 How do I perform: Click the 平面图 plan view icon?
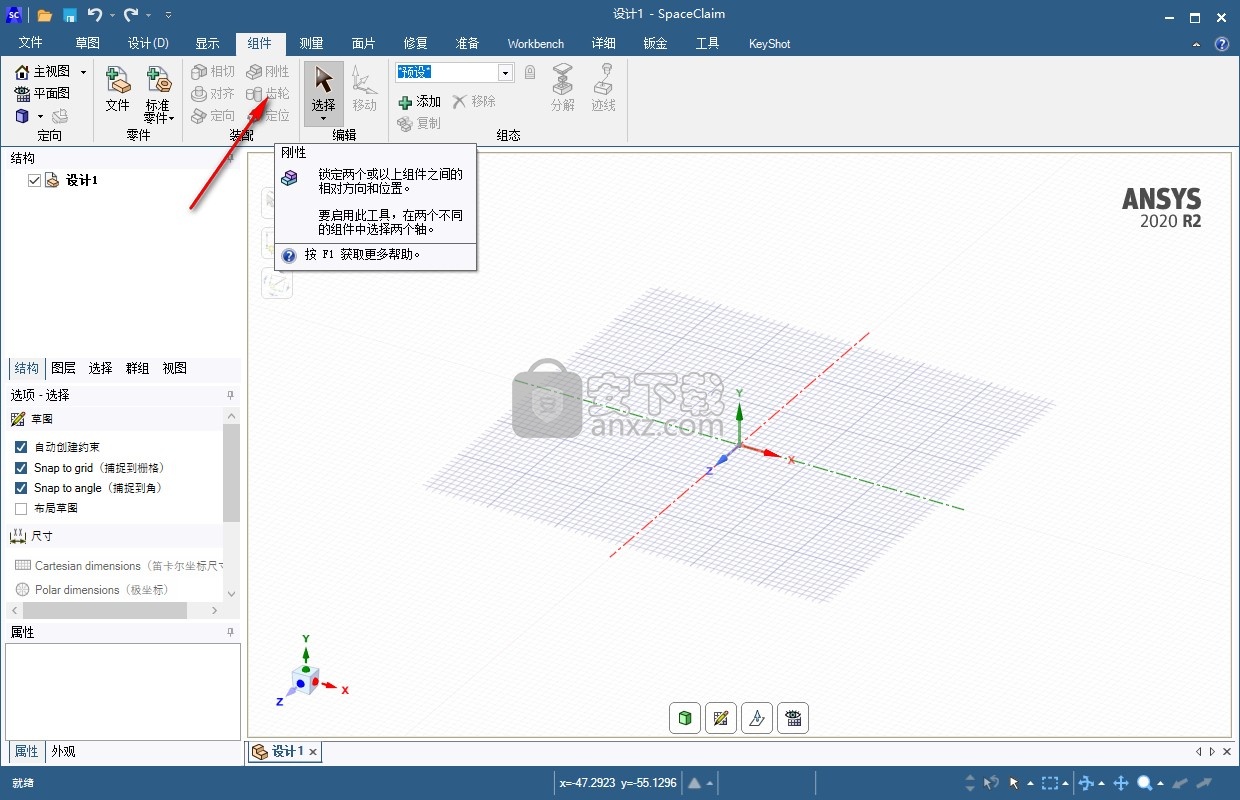[43, 93]
